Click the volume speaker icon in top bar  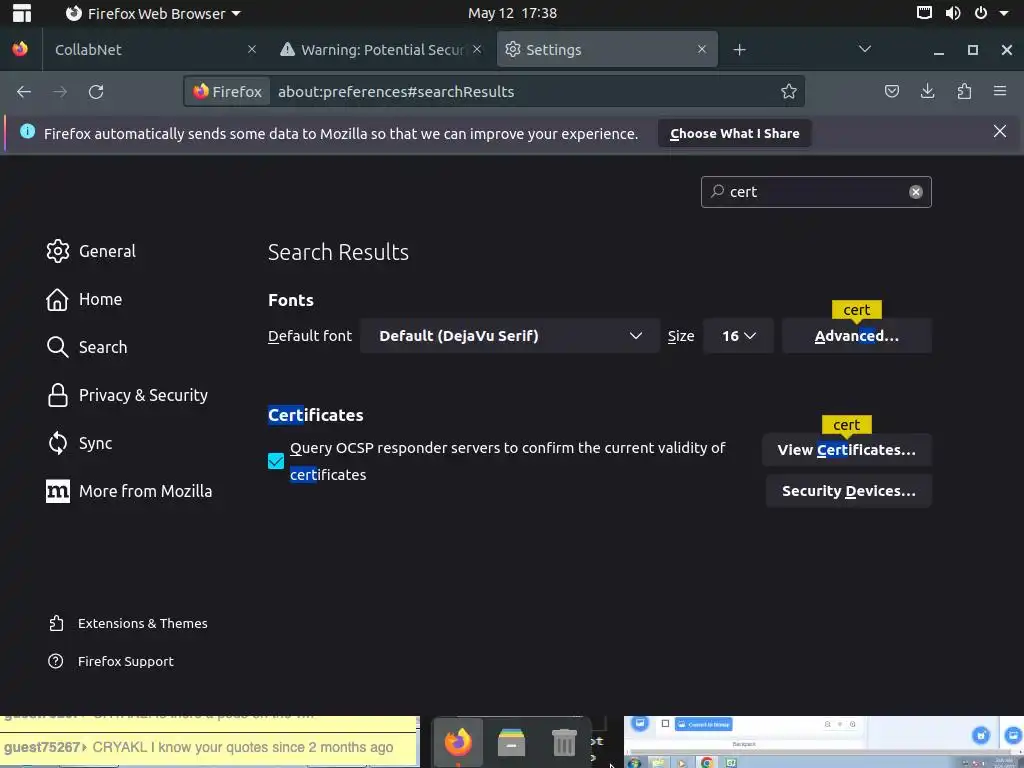tap(953, 12)
